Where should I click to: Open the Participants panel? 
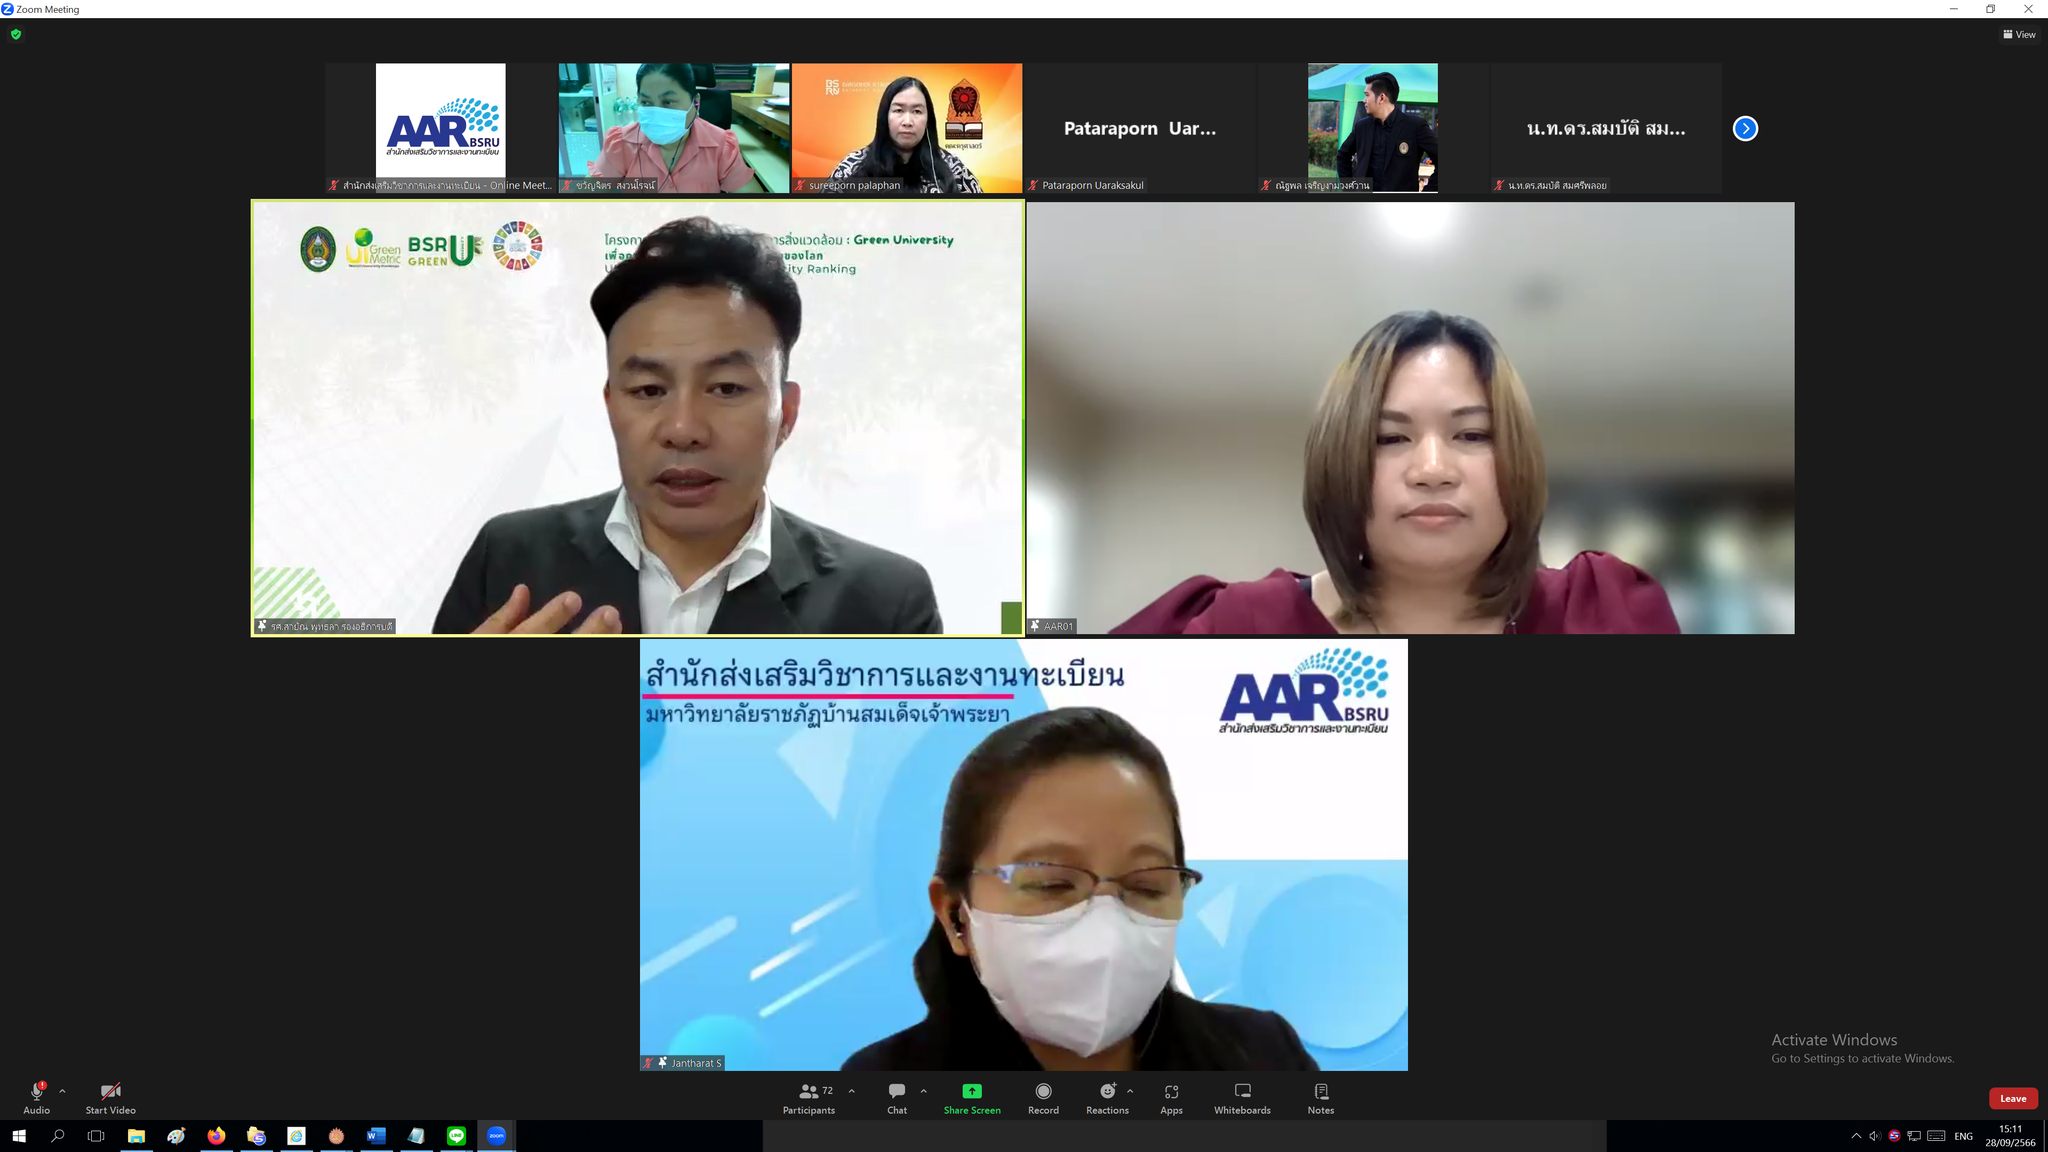click(x=809, y=1097)
